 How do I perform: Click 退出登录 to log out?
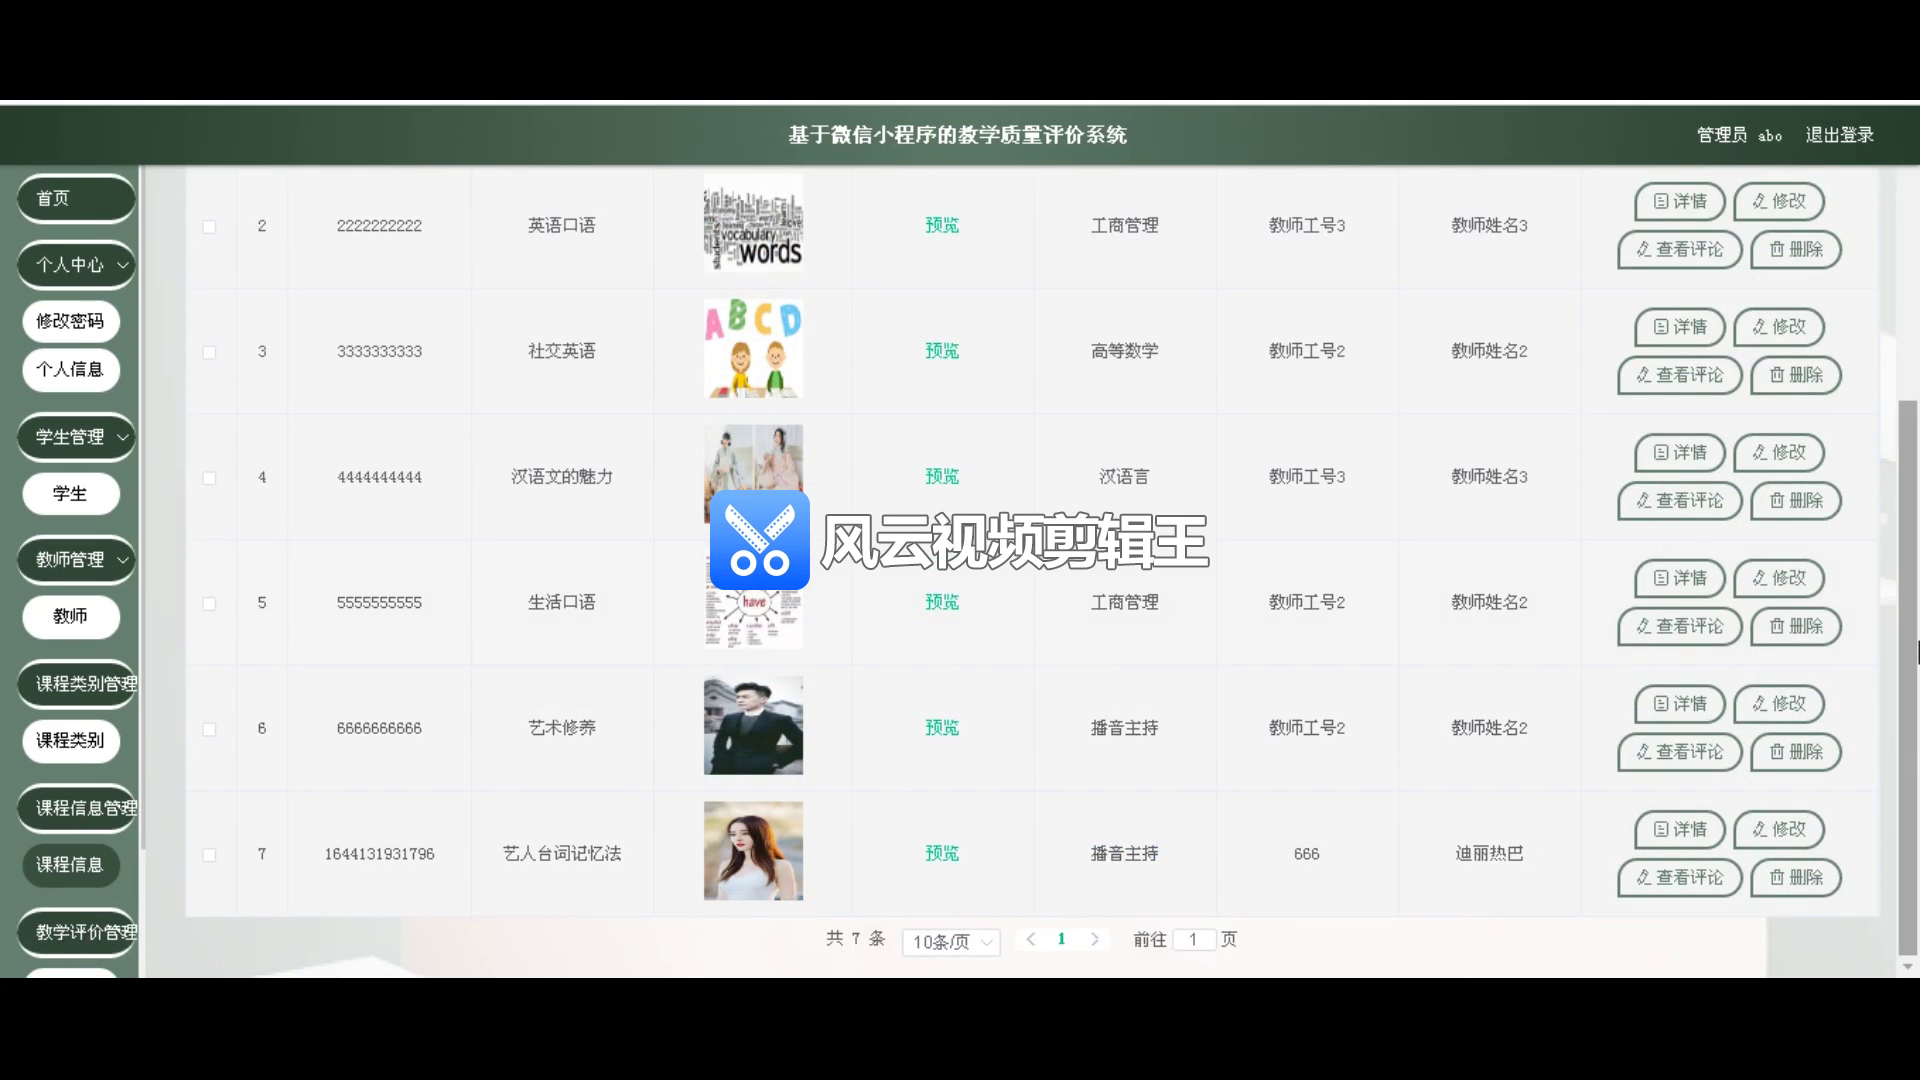pos(1839,135)
